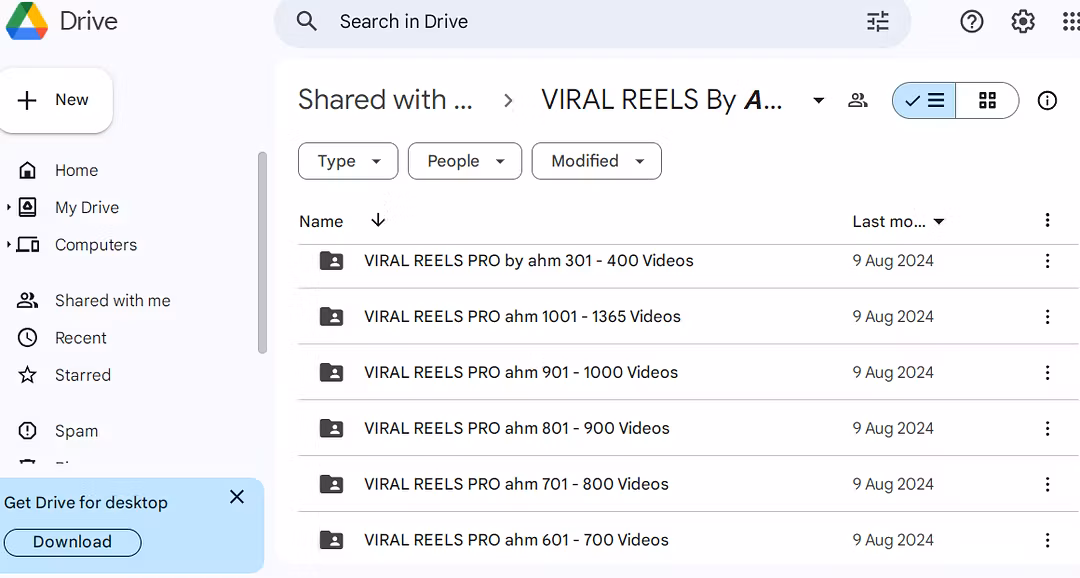Go to Shared with me in sidebar
Viewport: 1080px width, 578px height.
[112, 301]
